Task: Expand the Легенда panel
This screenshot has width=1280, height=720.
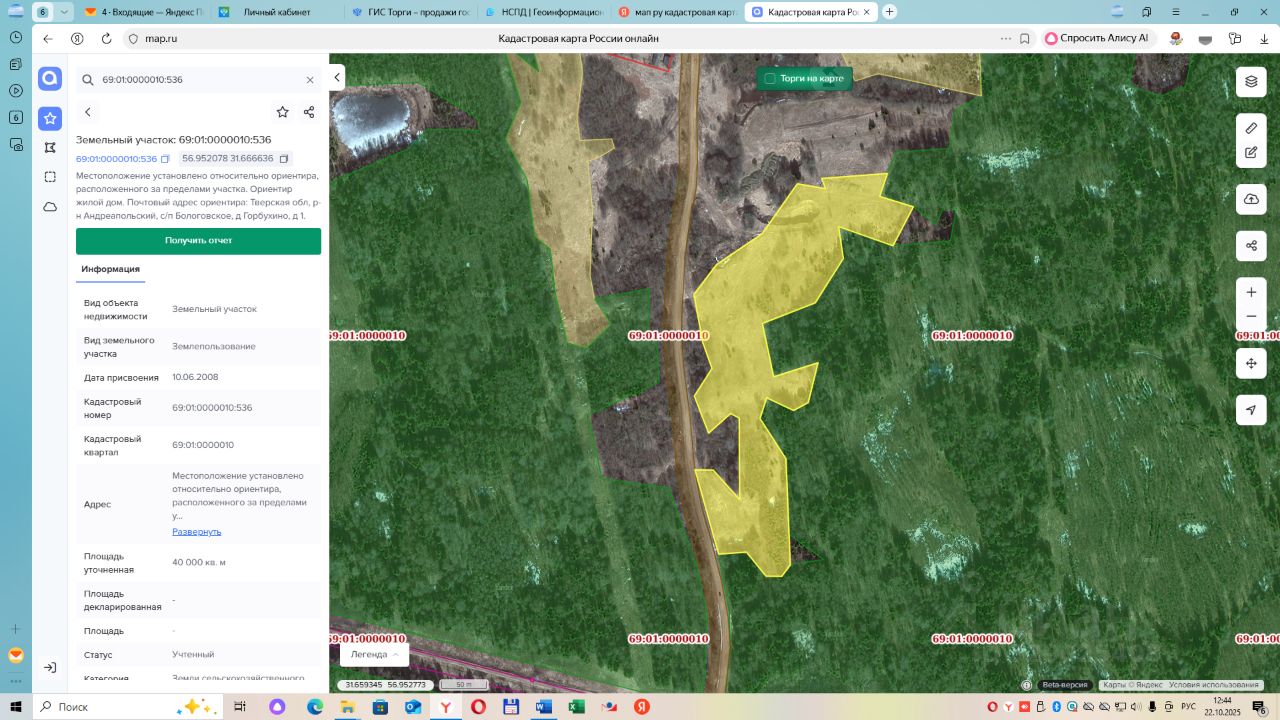Action: pos(374,654)
